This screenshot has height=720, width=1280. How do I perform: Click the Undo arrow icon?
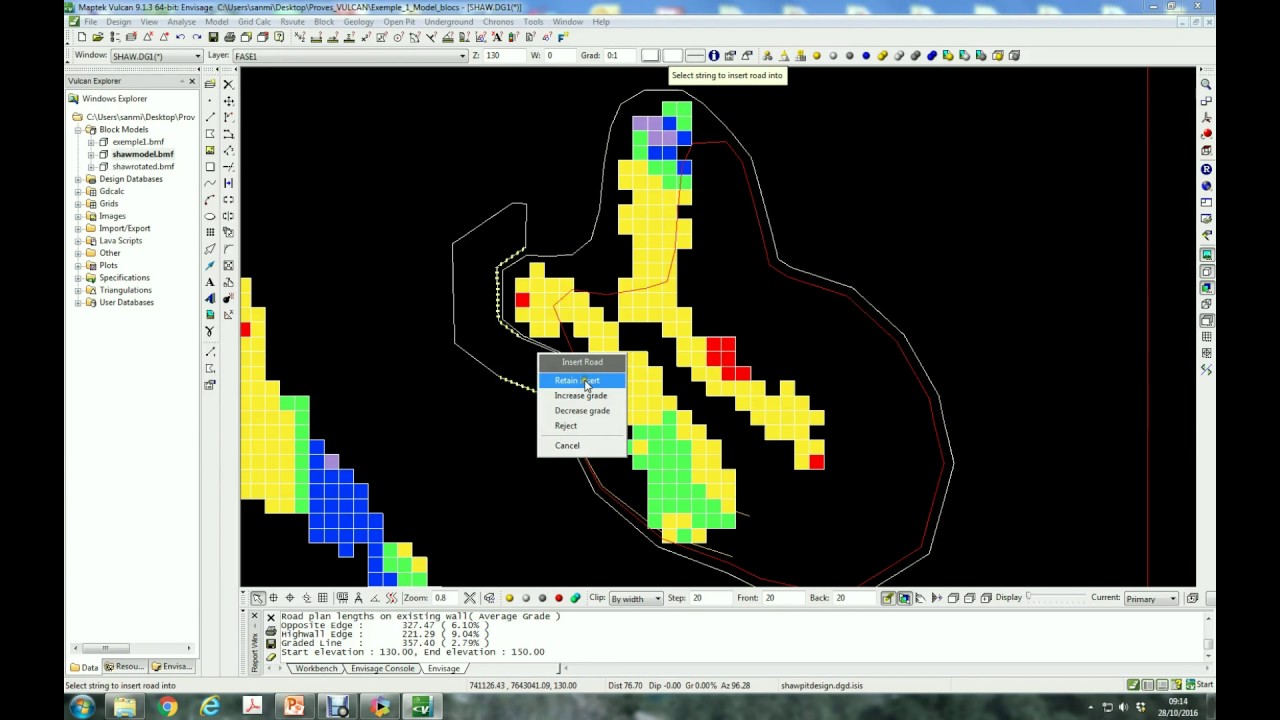[x=180, y=37]
